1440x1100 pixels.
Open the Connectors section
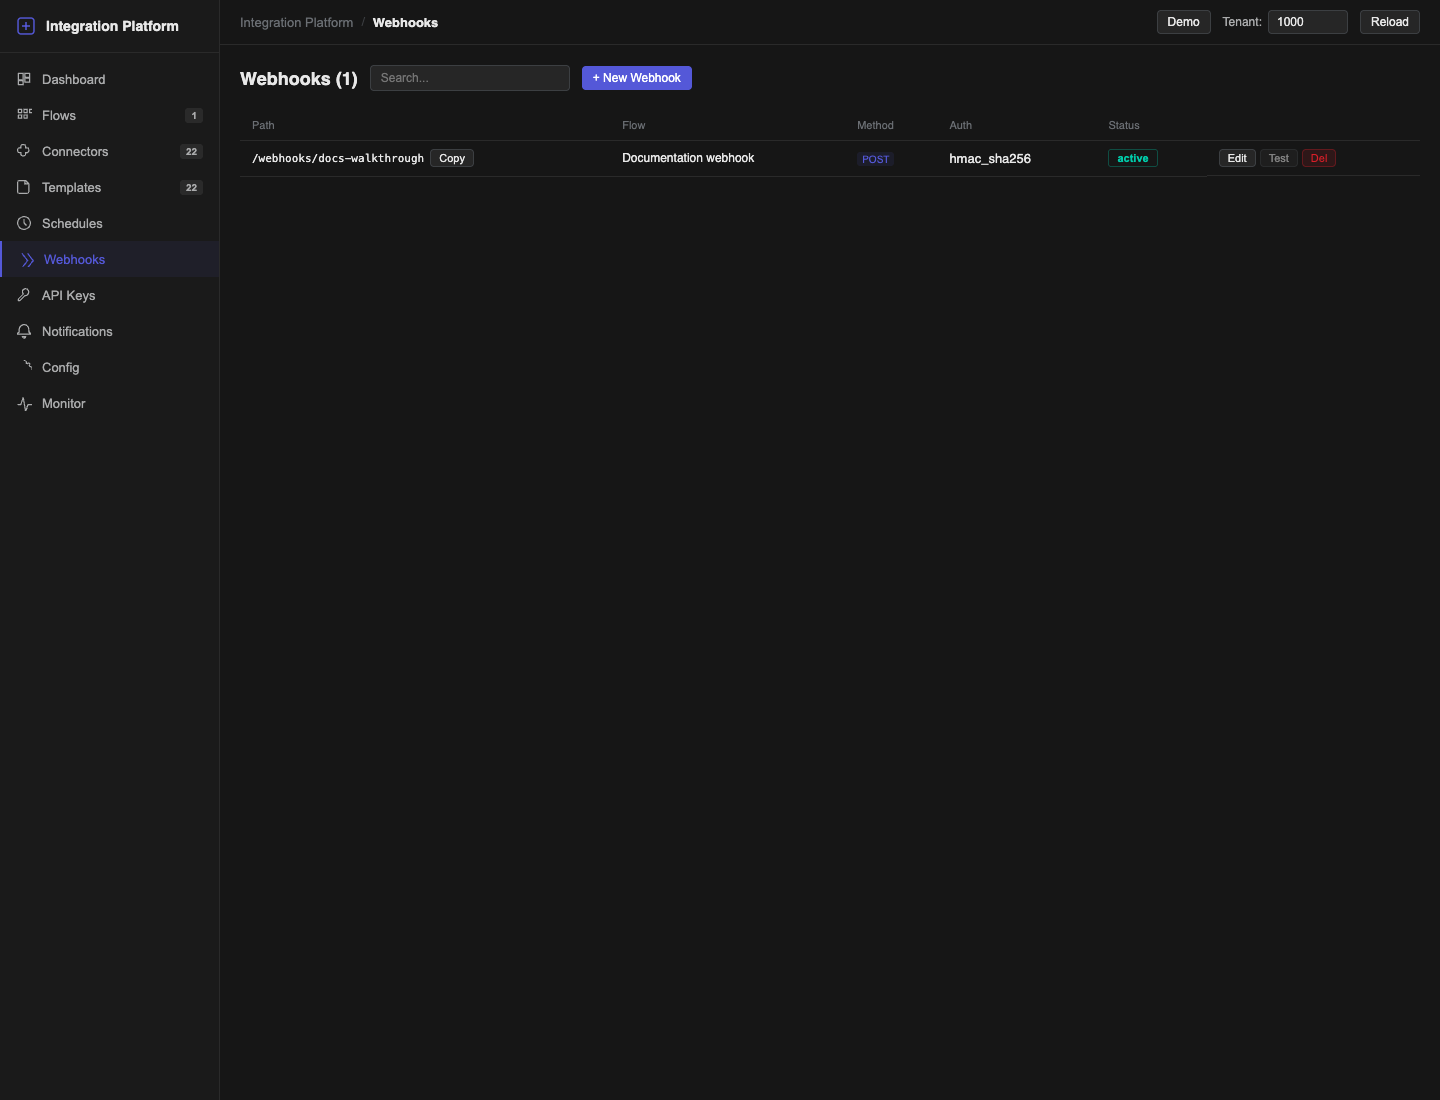110,151
